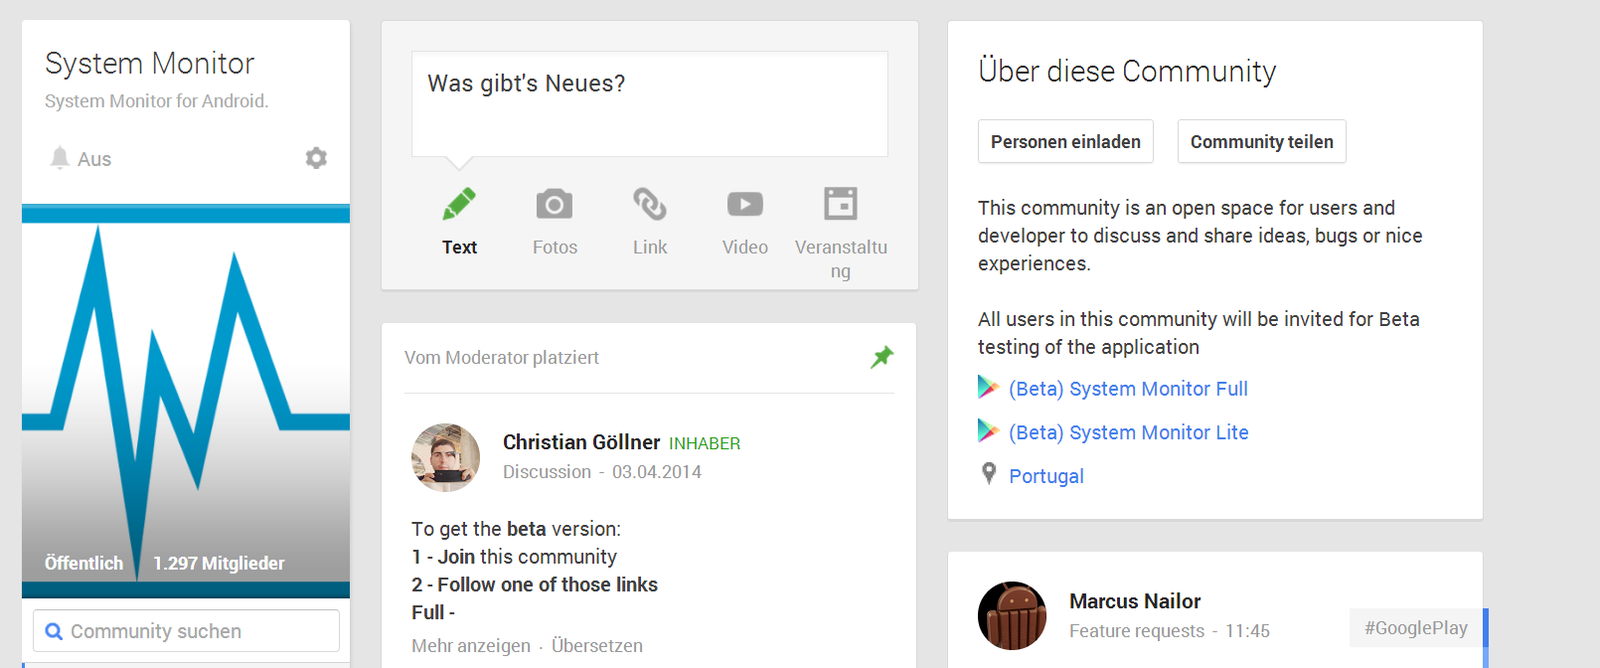The image size is (1600, 668).
Task: Expand post with Mehr anzeigen
Action: click(x=471, y=646)
